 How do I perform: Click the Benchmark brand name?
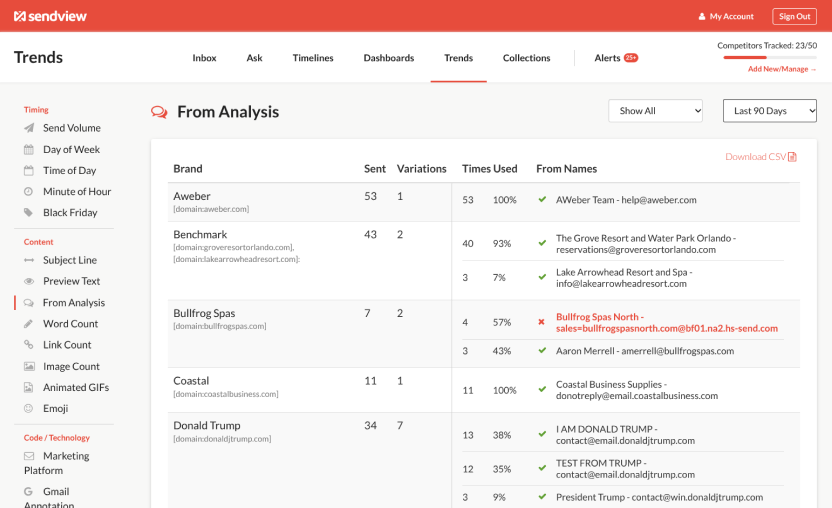(200, 235)
